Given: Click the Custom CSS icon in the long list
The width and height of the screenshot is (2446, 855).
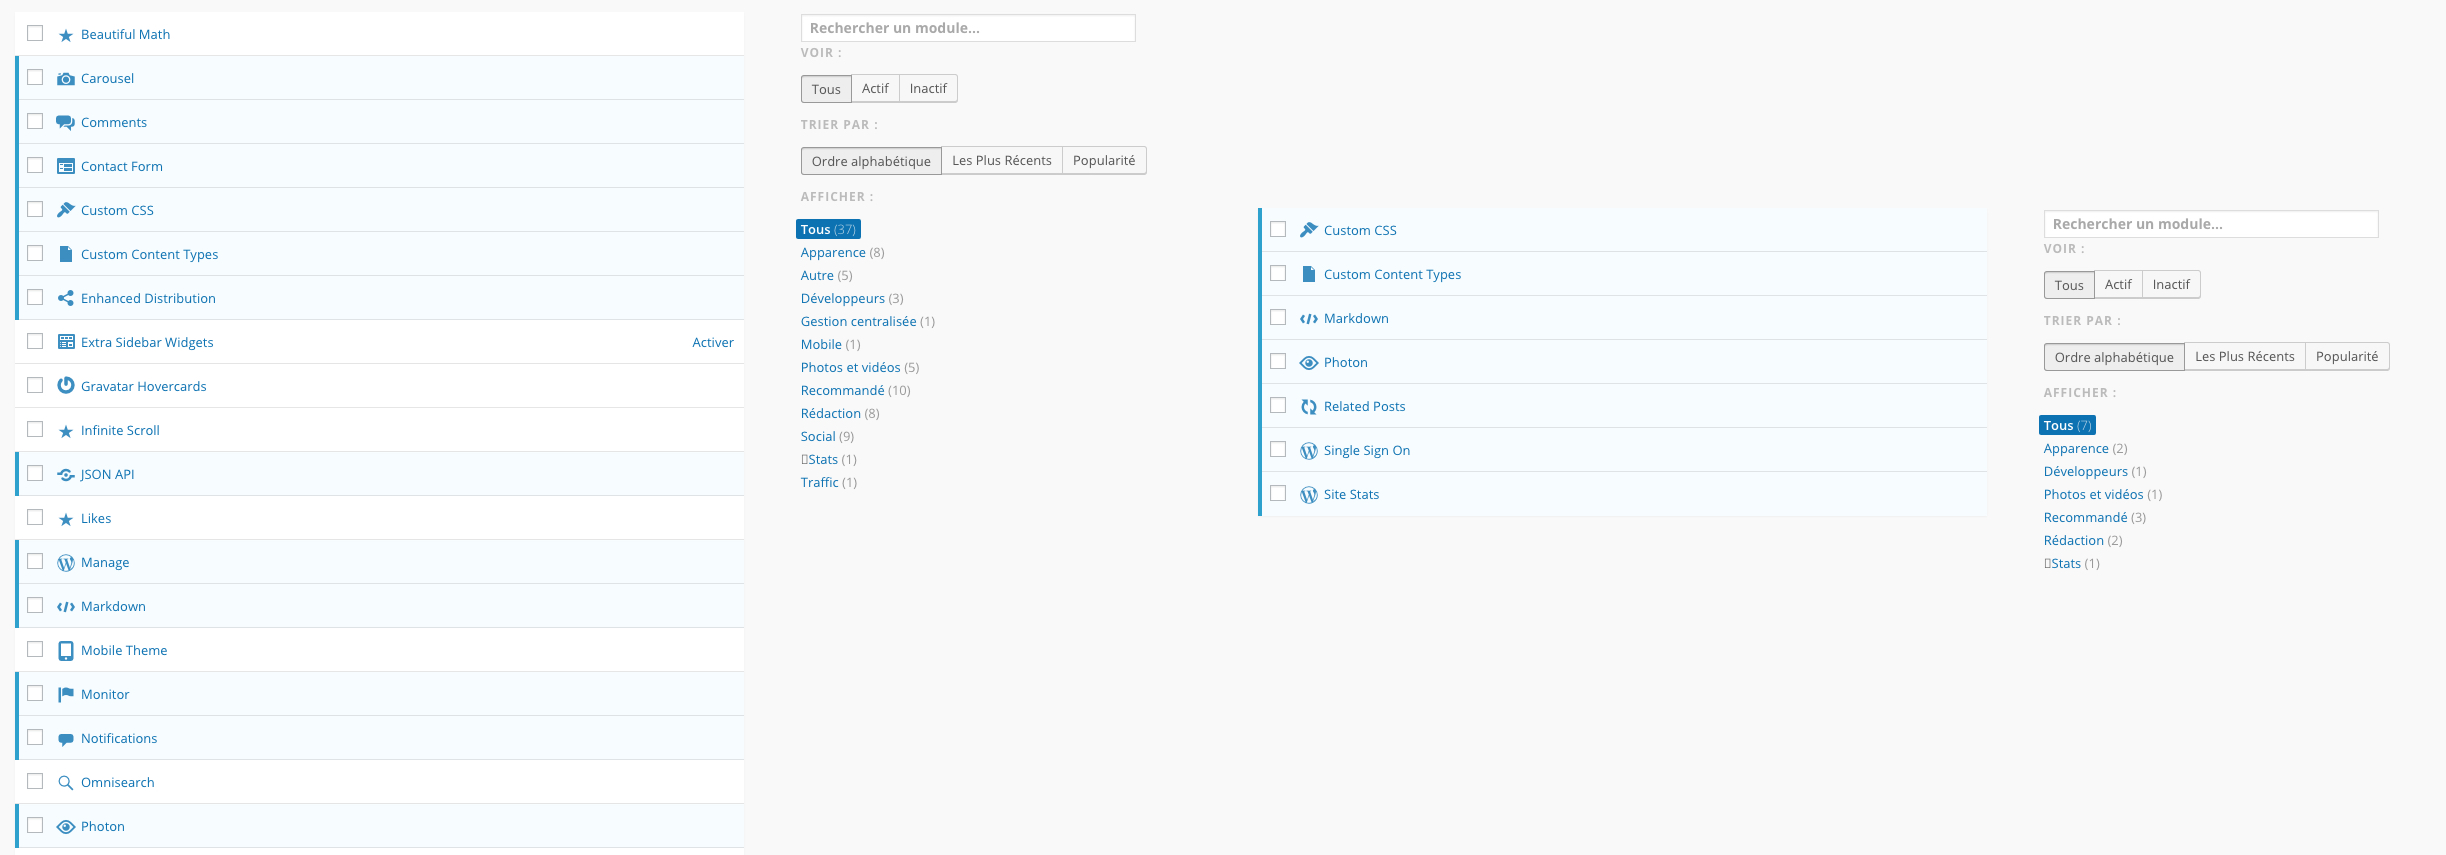Looking at the screenshot, I should click(66, 211).
